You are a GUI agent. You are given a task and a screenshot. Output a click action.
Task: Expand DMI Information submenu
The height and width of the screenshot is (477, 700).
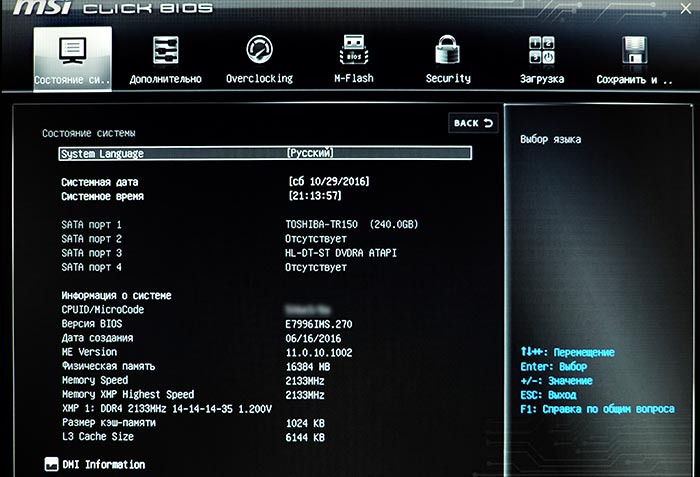[x=104, y=464]
